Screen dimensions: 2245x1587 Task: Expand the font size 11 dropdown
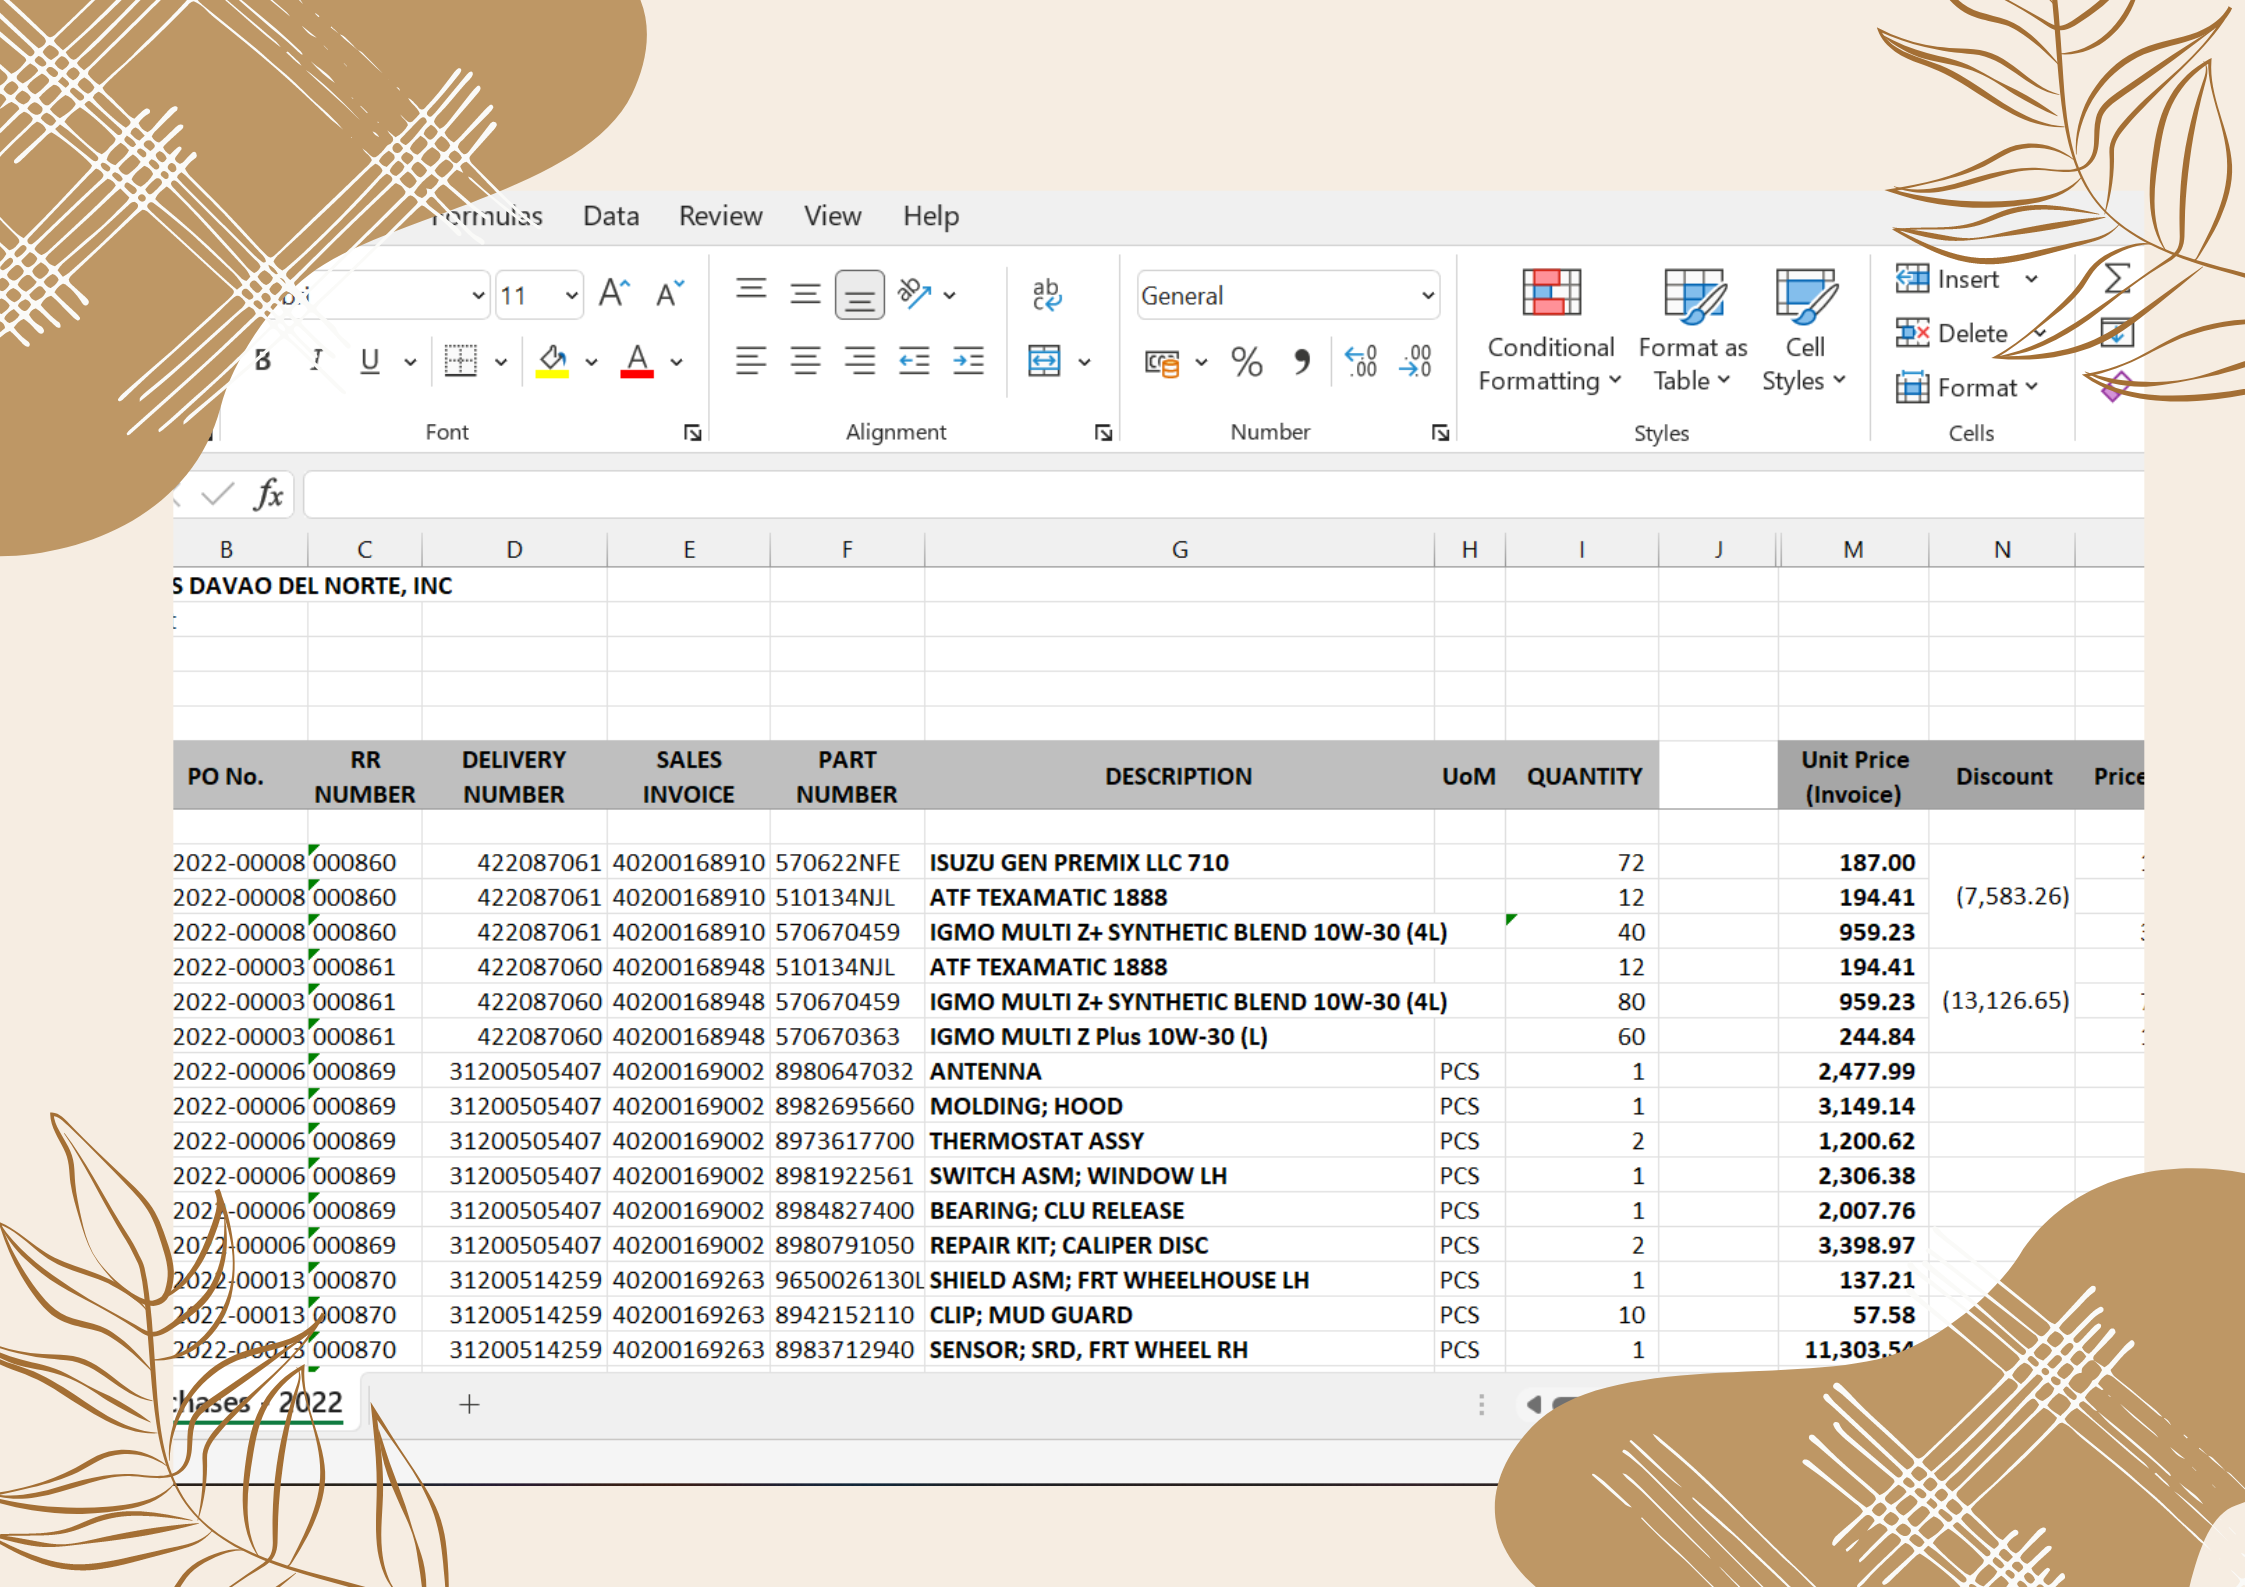click(571, 296)
